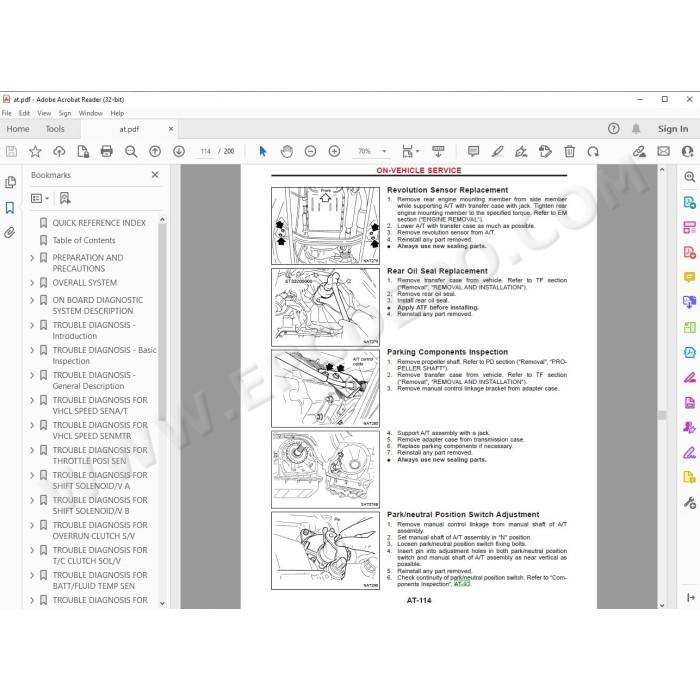Expand TROUBLE DIAGNOSIS General Description
700x700 pixels.
pyautogui.click(x=32, y=375)
